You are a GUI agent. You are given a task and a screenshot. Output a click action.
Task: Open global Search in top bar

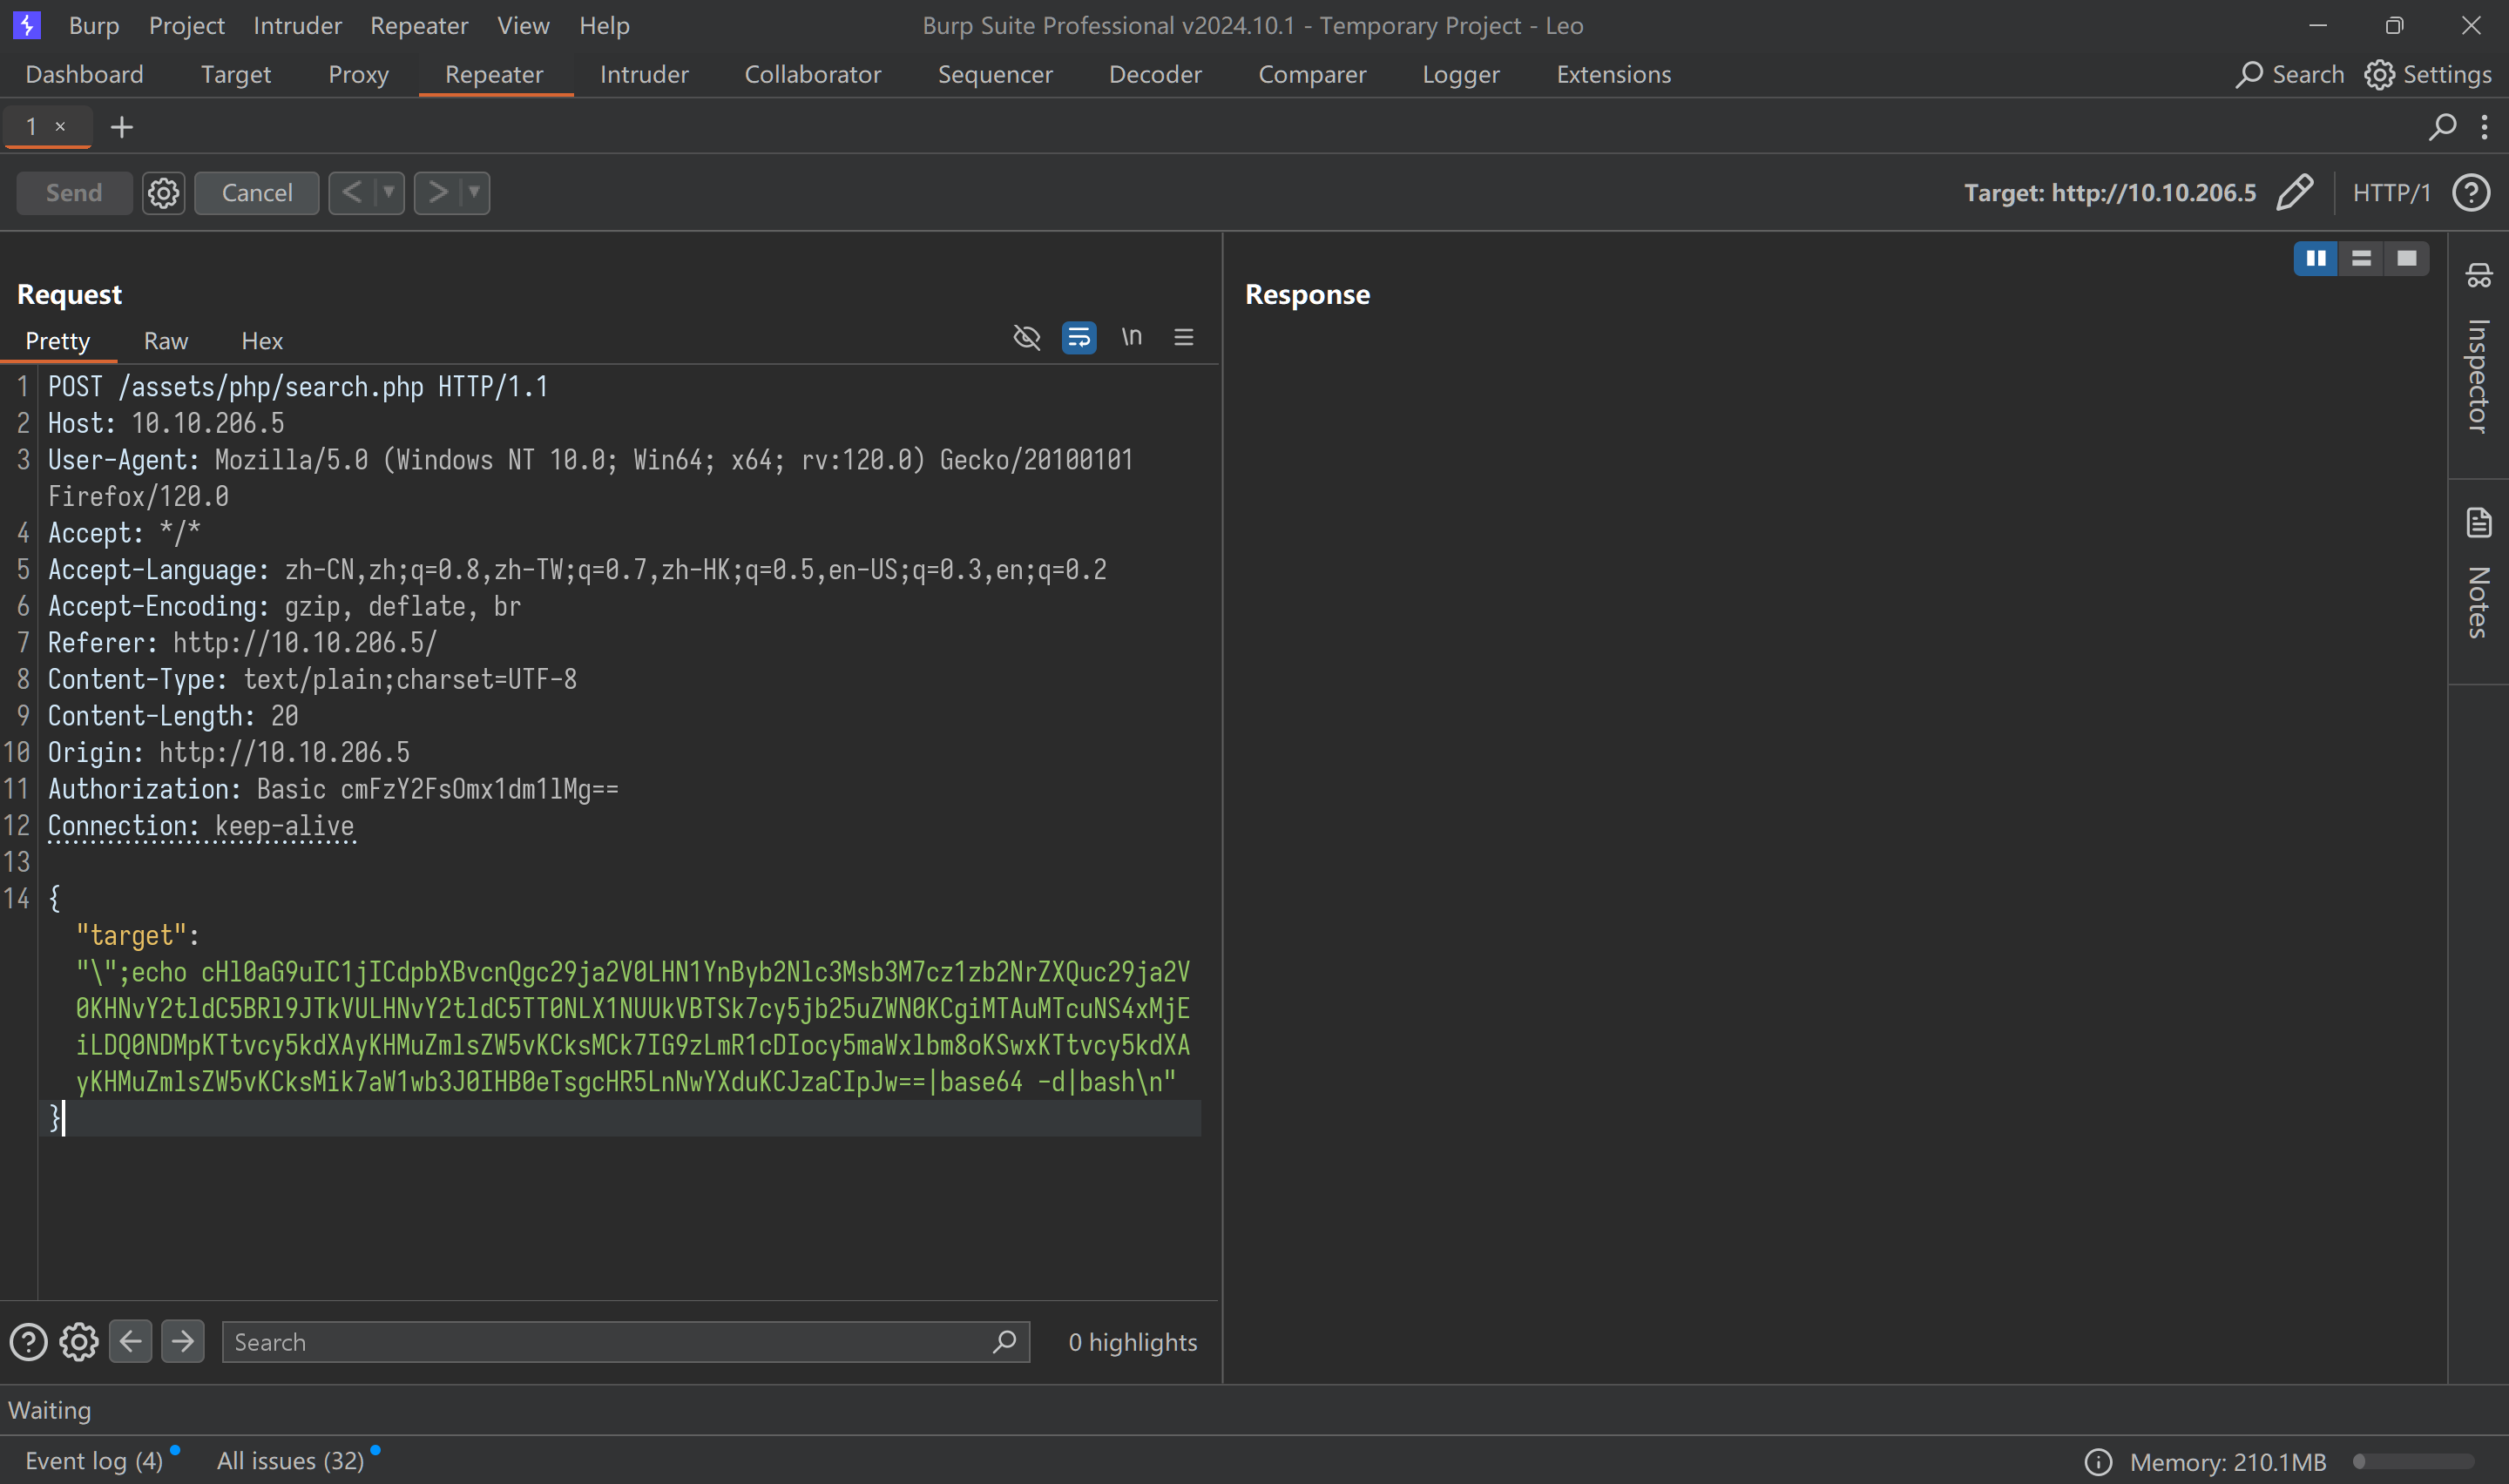click(2290, 74)
